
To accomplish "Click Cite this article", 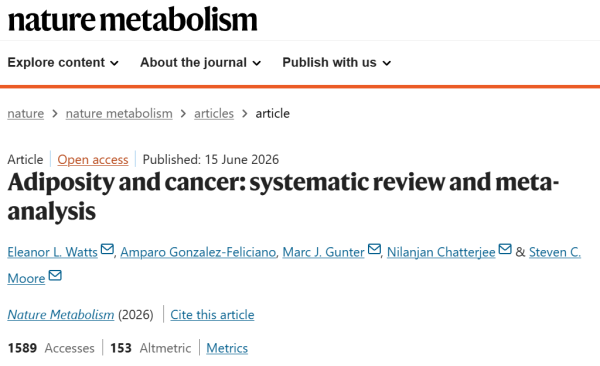I will (x=212, y=315).
